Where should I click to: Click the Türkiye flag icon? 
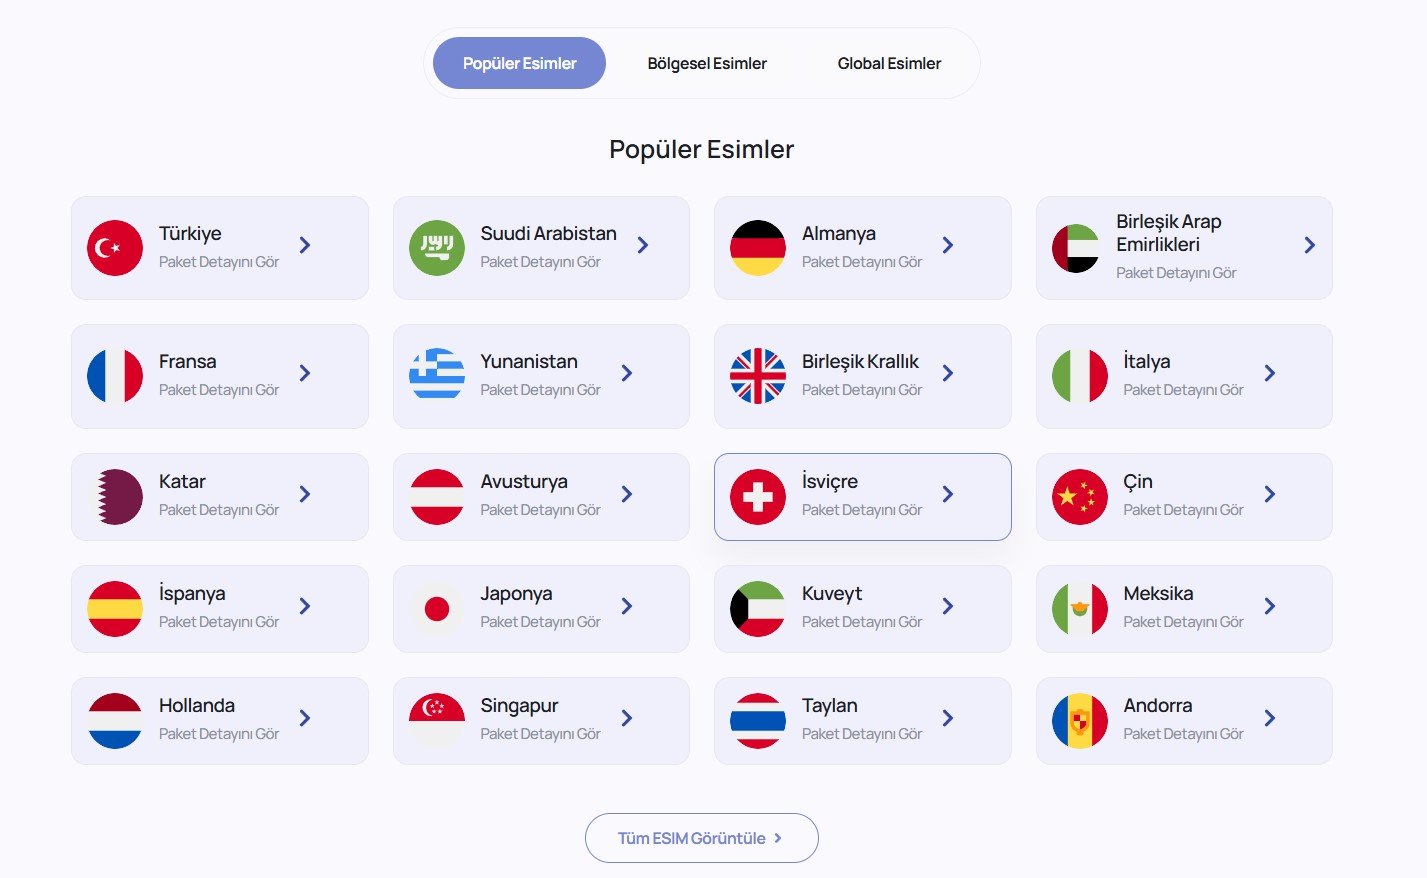point(115,248)
